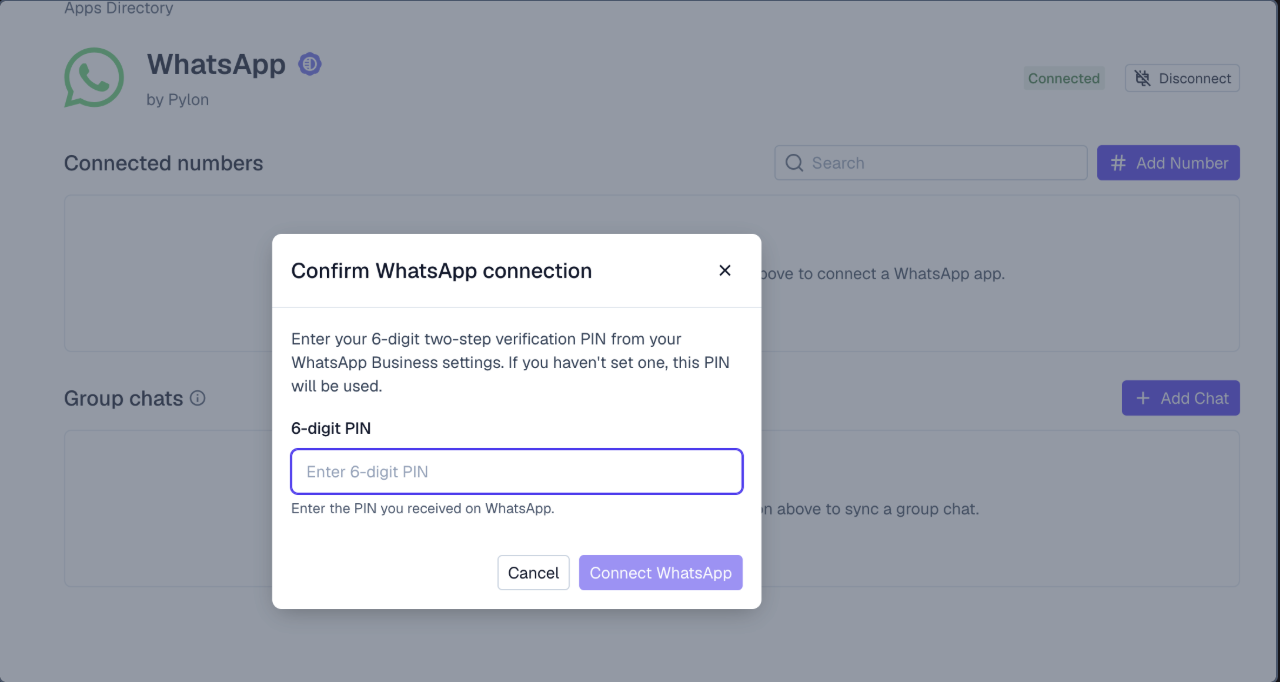Click the WhatsApp logo icon
1280x682 pixels.
(94, 78)
